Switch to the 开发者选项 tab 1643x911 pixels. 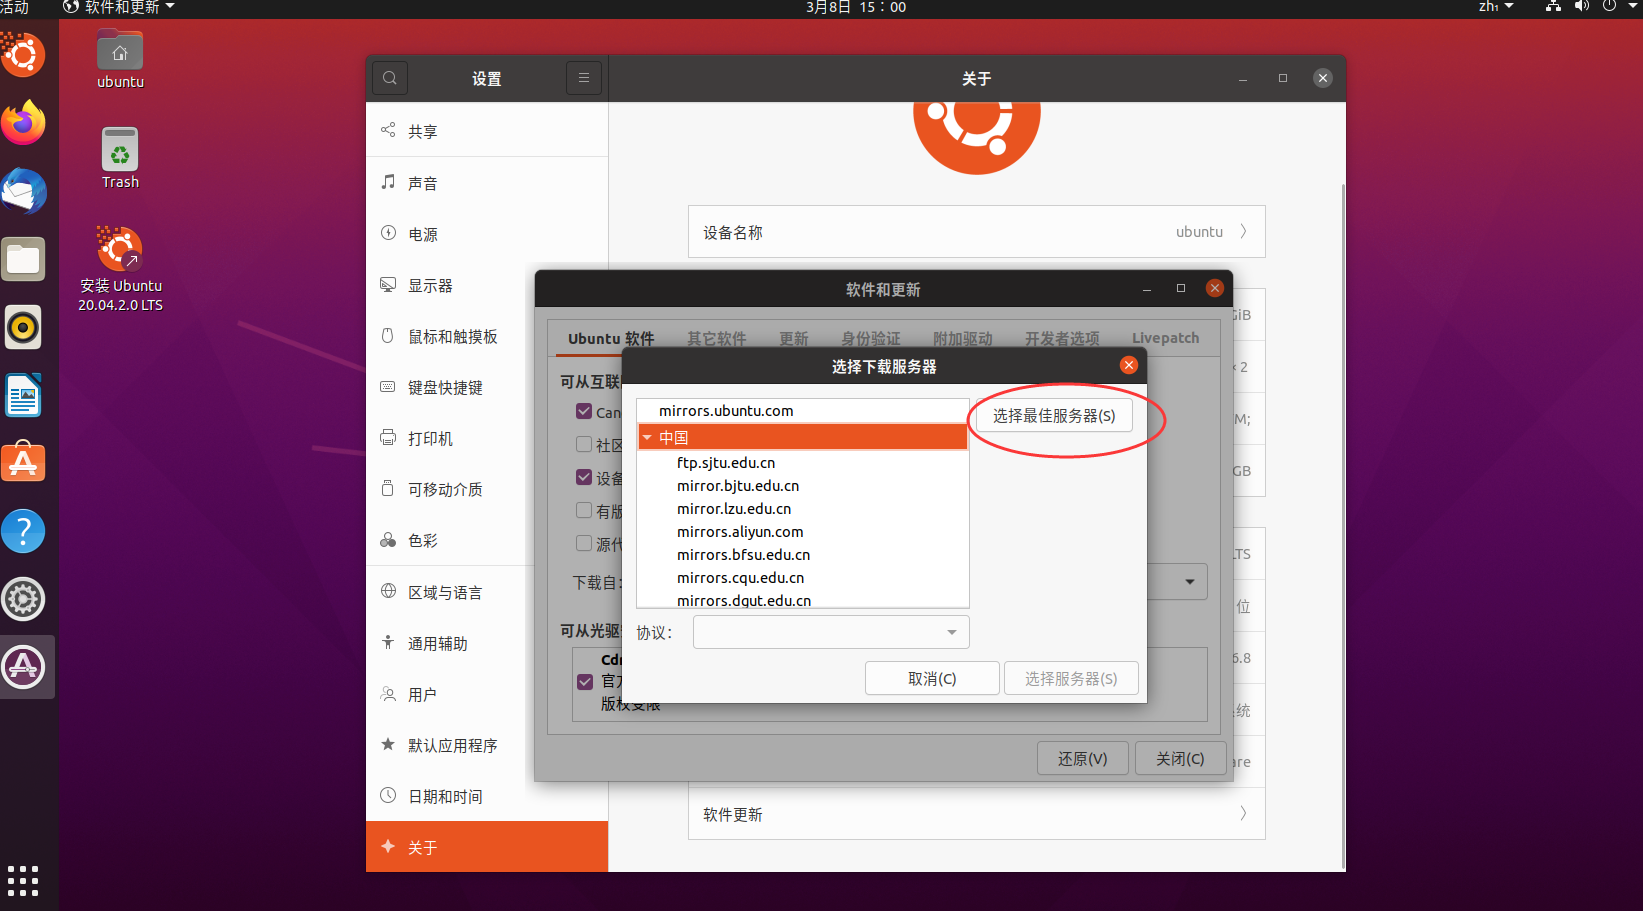click(1062, 338)
